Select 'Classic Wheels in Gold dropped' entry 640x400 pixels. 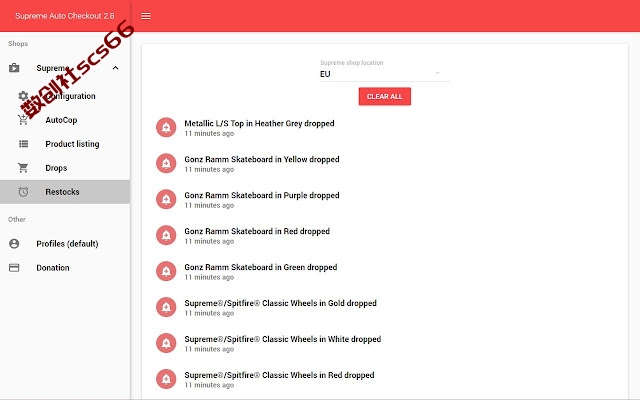pos(280,303)
